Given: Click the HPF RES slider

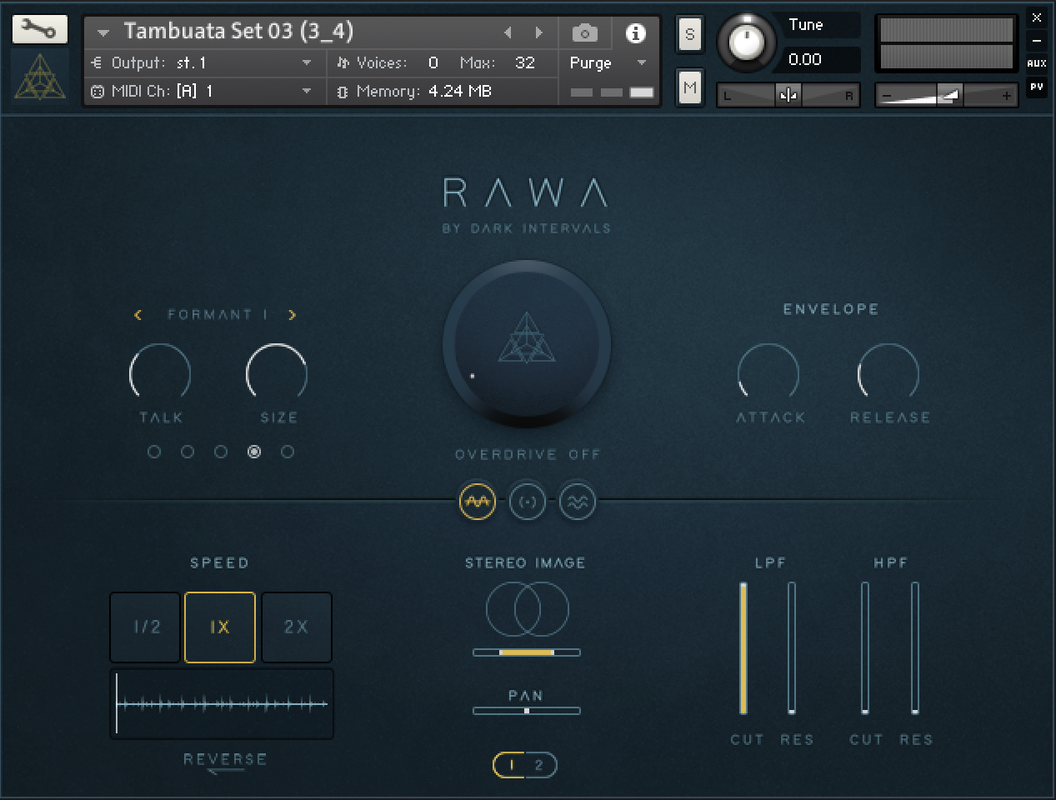Looking at the screenshot, I should [x=915, y=648].
